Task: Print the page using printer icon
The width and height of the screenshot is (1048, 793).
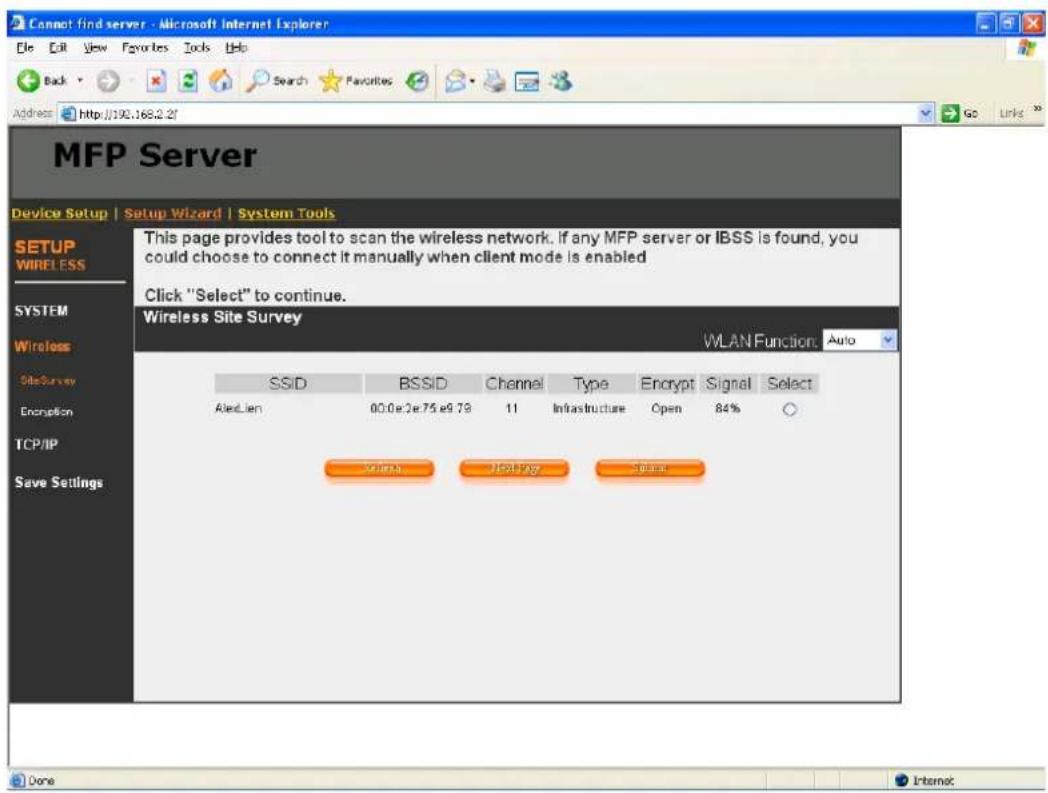Action: coord(495,81)
